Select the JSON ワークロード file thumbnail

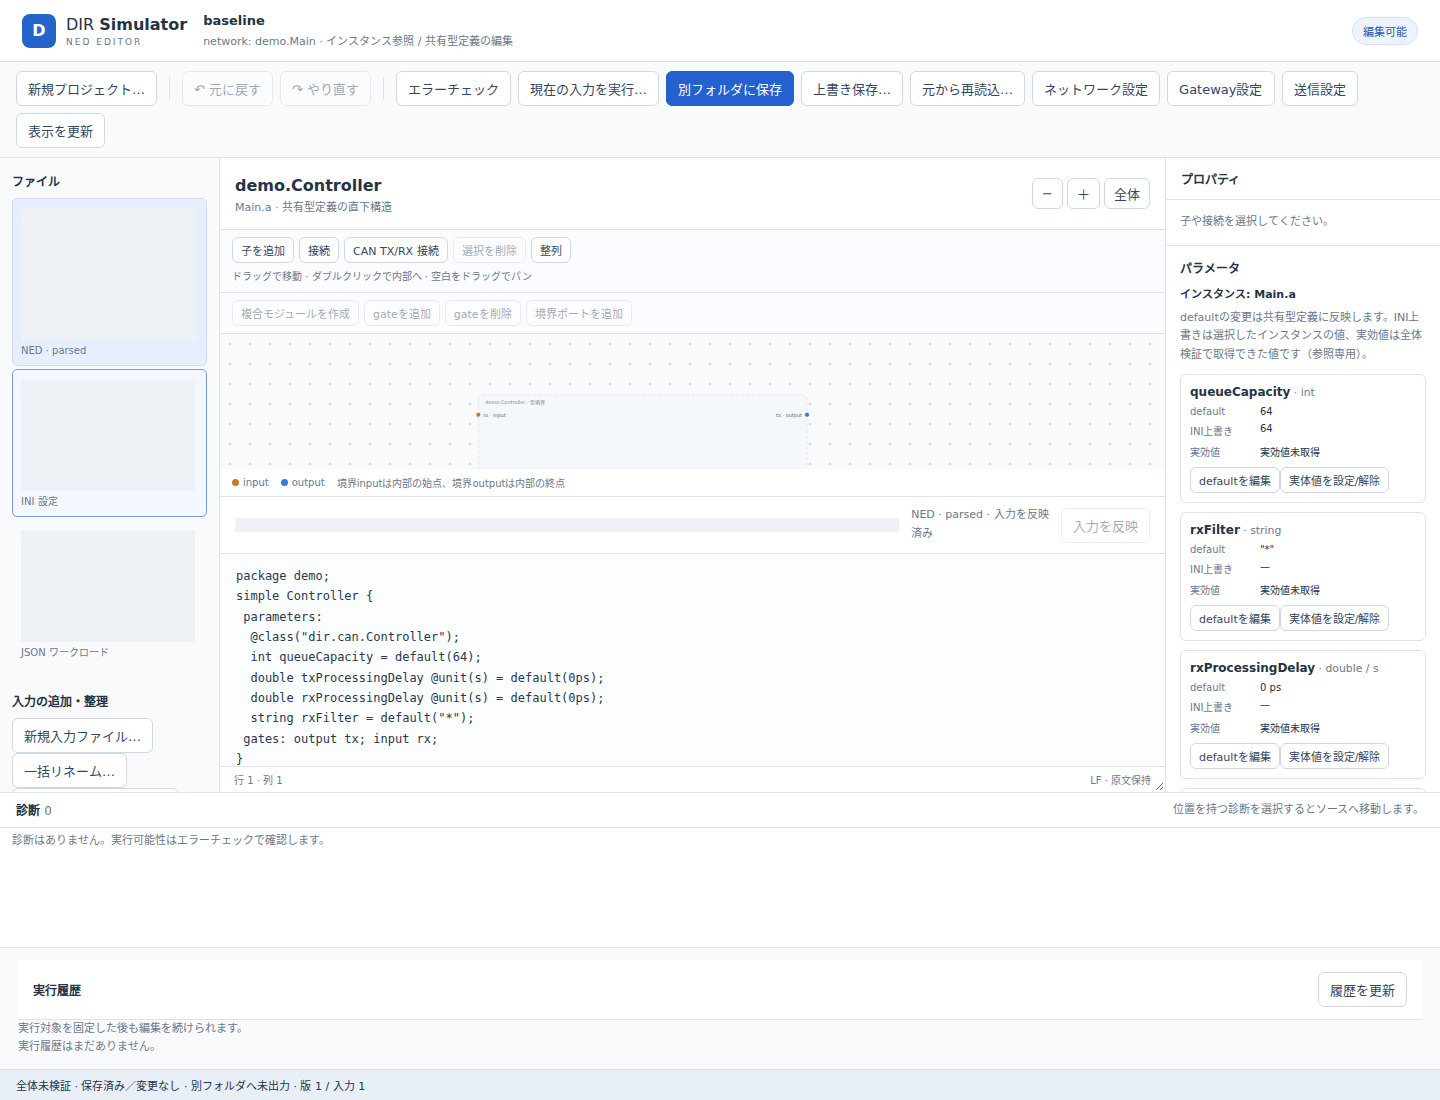point(109,594)
